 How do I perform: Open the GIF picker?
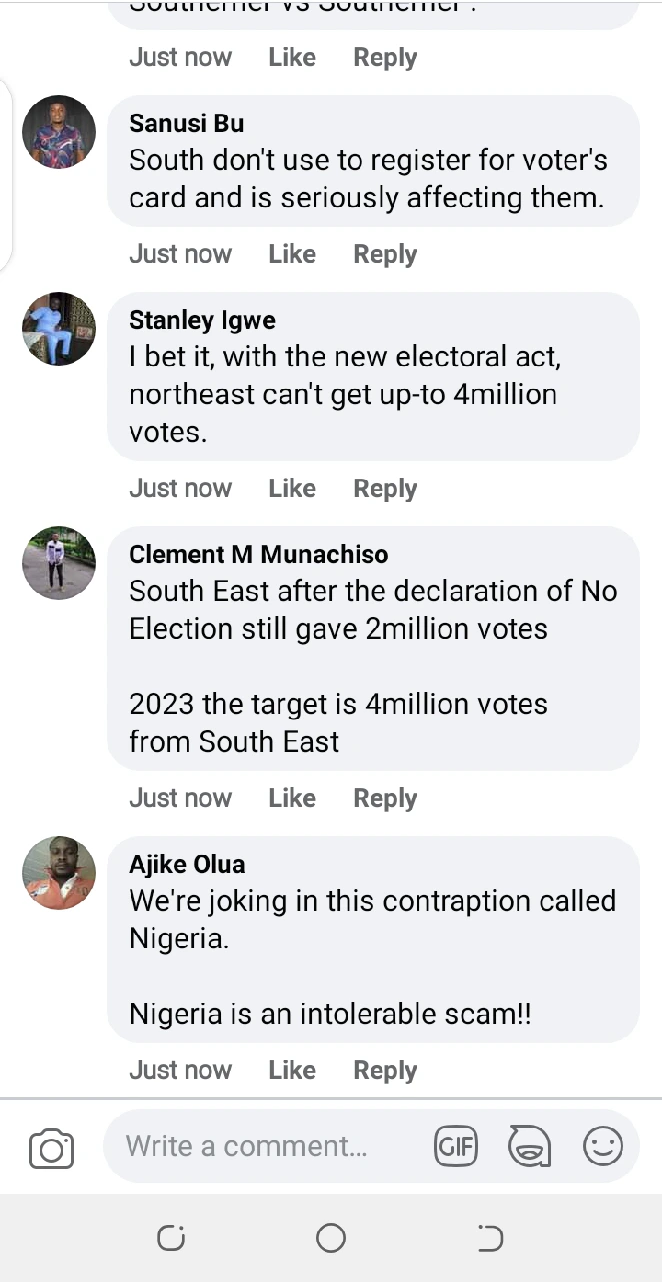pos(456,1146)
